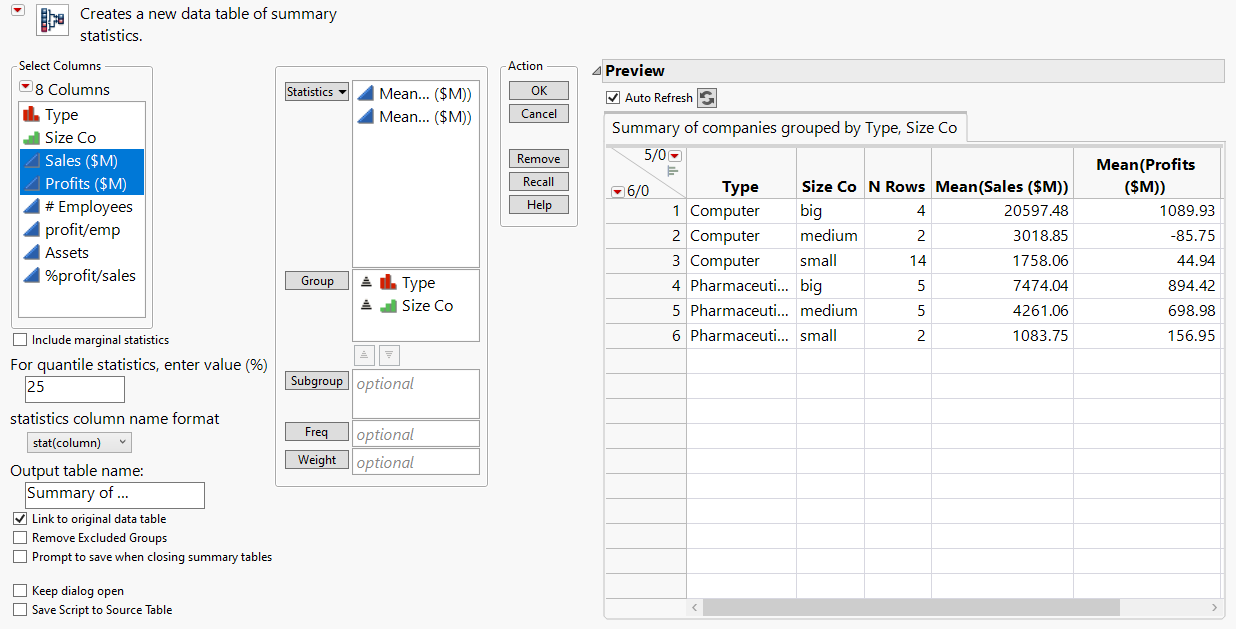The image size is (1236, 629).
Task: Open the red triangle menu on 8 Columns
Action: [25, 88]
